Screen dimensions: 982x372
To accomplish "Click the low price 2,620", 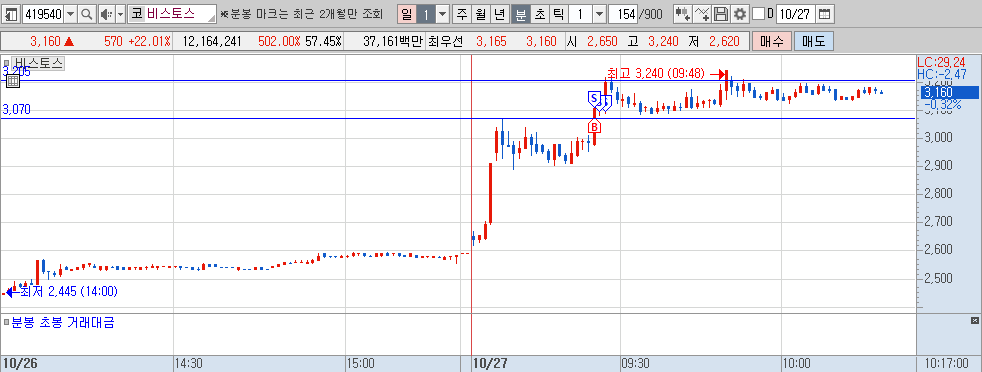I will pos(725,42).
